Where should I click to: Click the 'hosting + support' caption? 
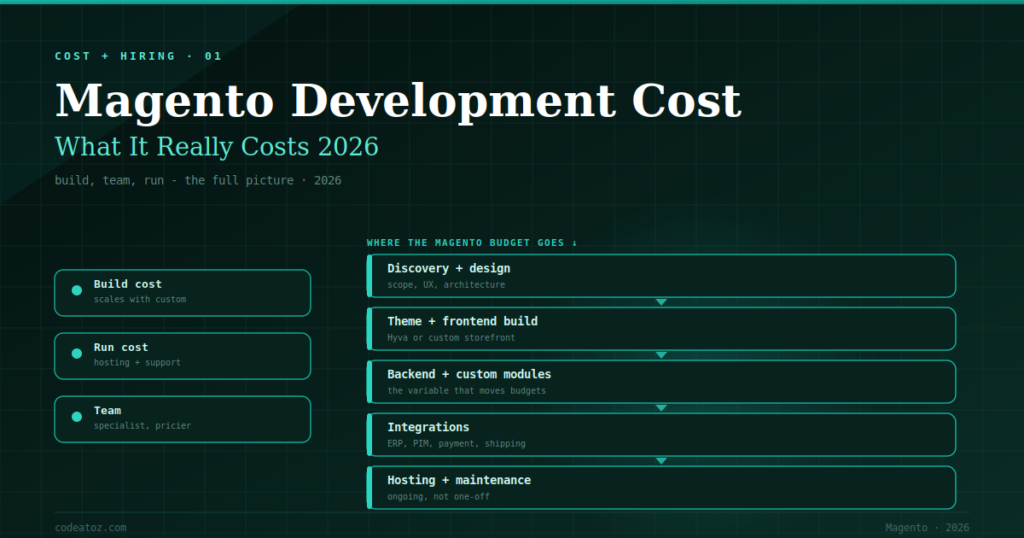pos(137,362)
